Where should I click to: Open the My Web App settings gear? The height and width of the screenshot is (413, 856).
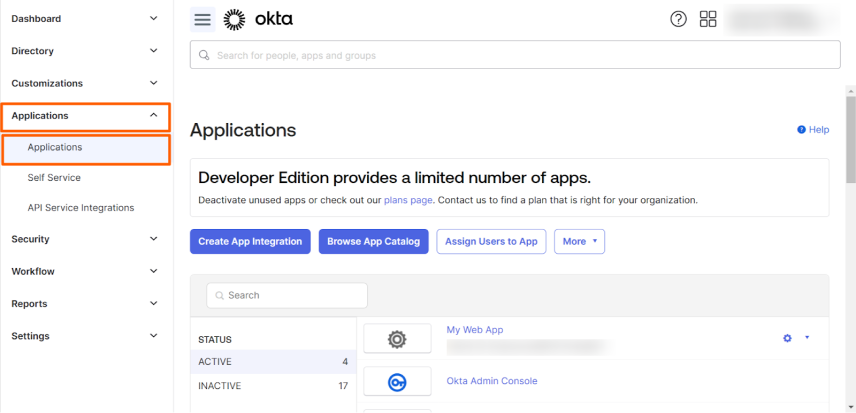[x=787, y=338]
